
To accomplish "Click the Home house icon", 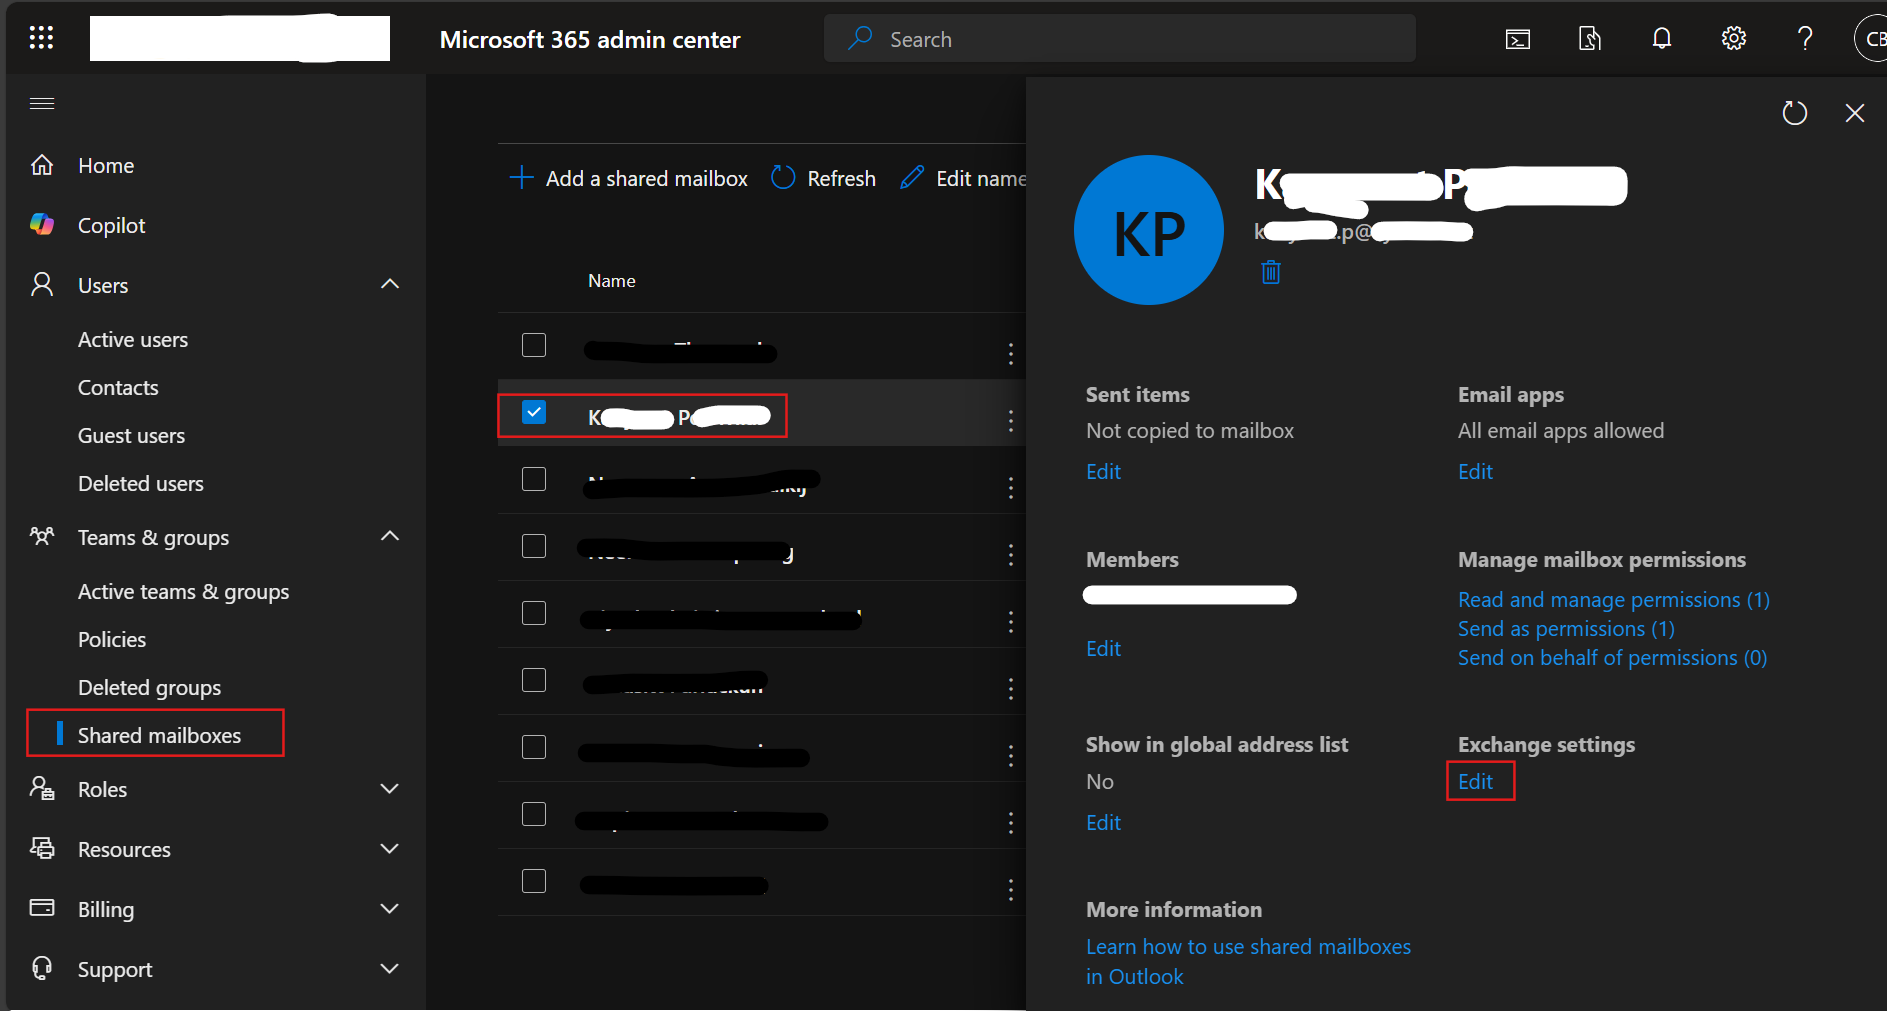I will [42, 165].
